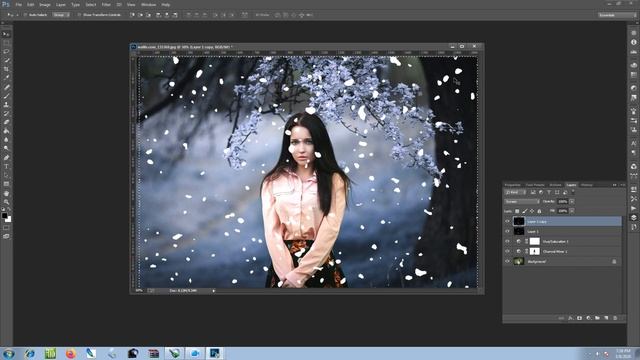Select the Eraser tool
This screenshot has width=640, height=360.
coord(6,122)
